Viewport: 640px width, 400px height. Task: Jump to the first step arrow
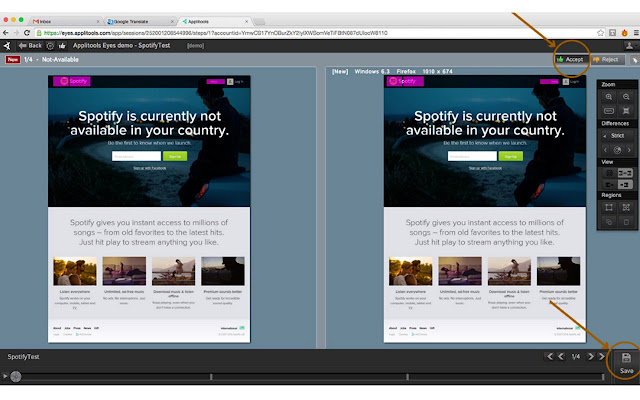pos(549,357)
